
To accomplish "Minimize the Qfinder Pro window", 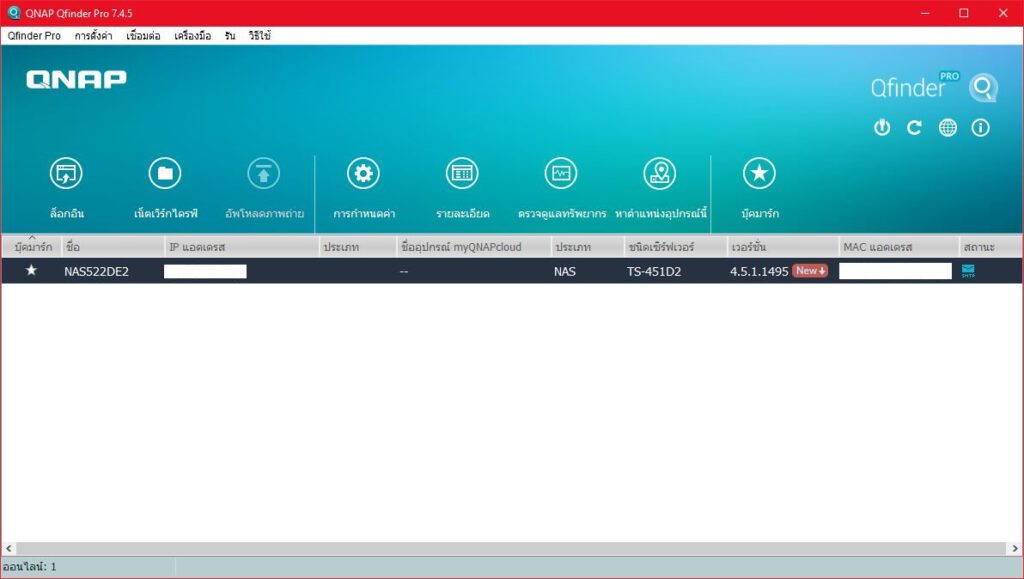I will pos(925,13).
